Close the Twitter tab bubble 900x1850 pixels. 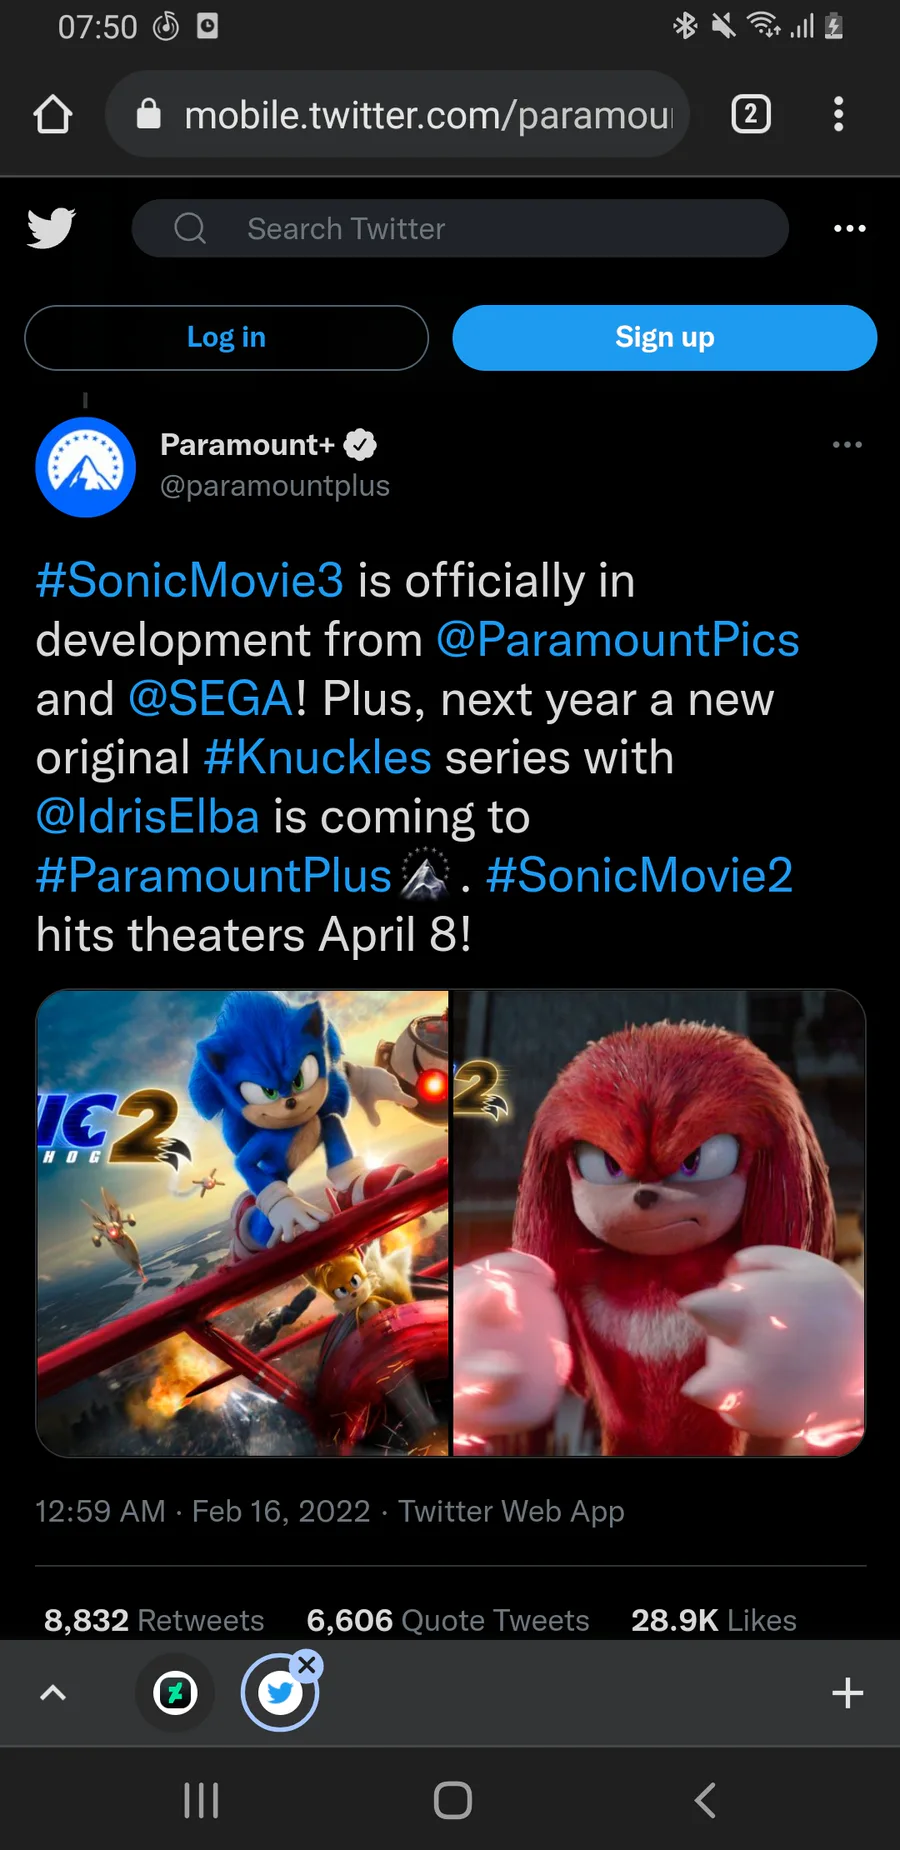(307, 1665)
